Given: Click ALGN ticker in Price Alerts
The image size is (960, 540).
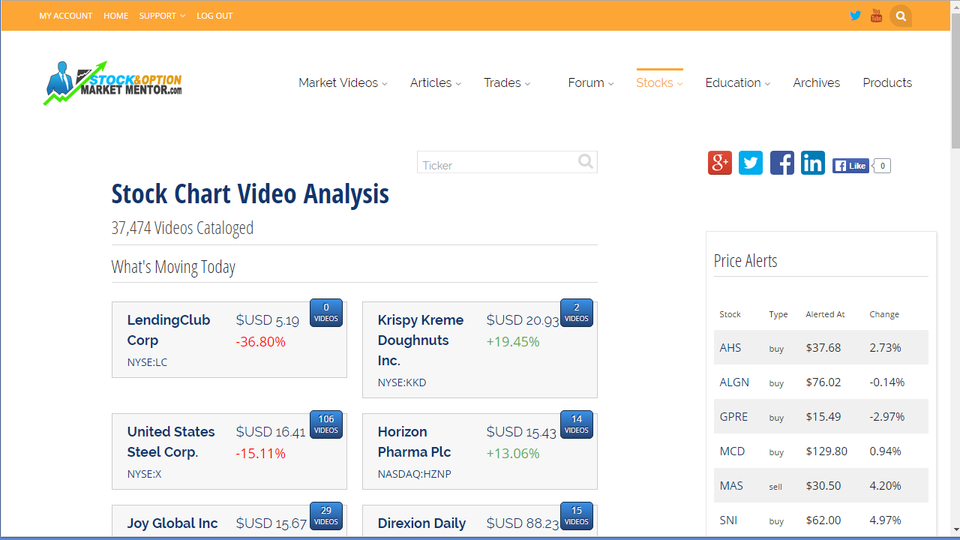Looking at the screenshot, I should tap(734, 382).
